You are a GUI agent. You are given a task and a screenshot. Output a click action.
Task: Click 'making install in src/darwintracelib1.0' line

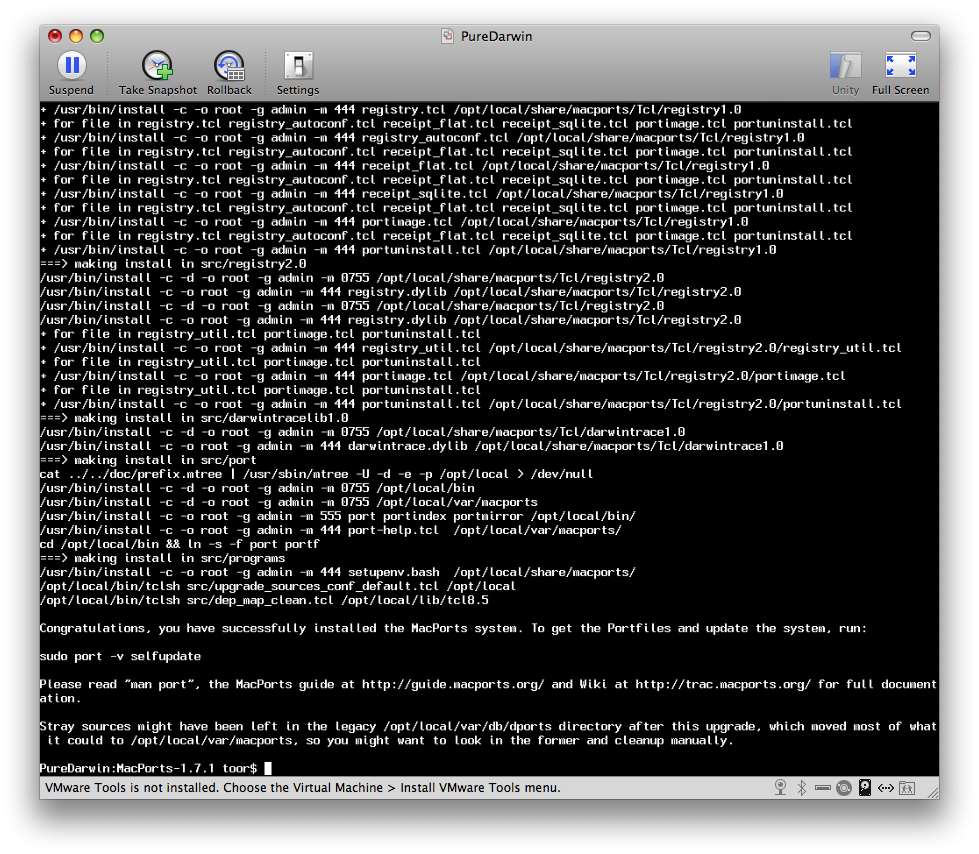point(194,418)
